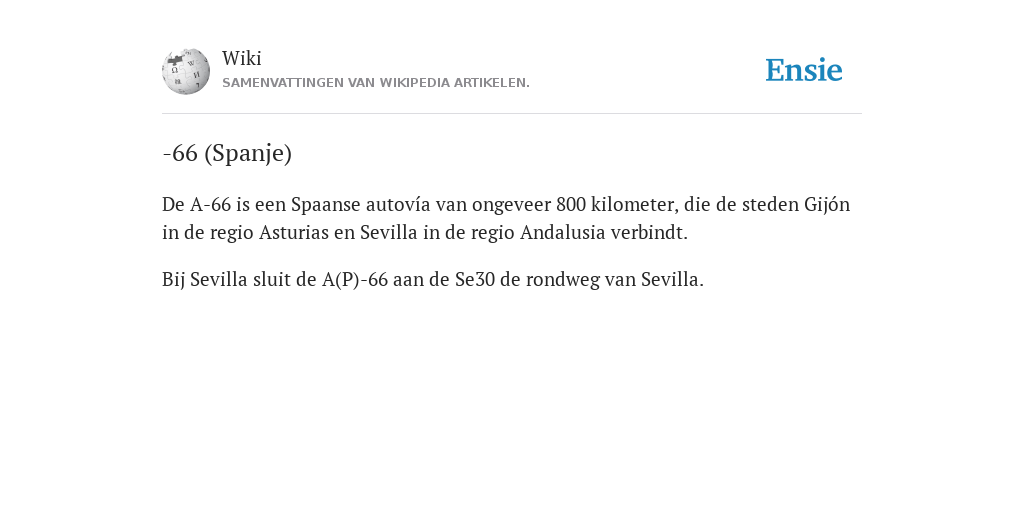Click the "Samenvattingen van Wikipedia artikelen" subtitle

click(376, 83)
